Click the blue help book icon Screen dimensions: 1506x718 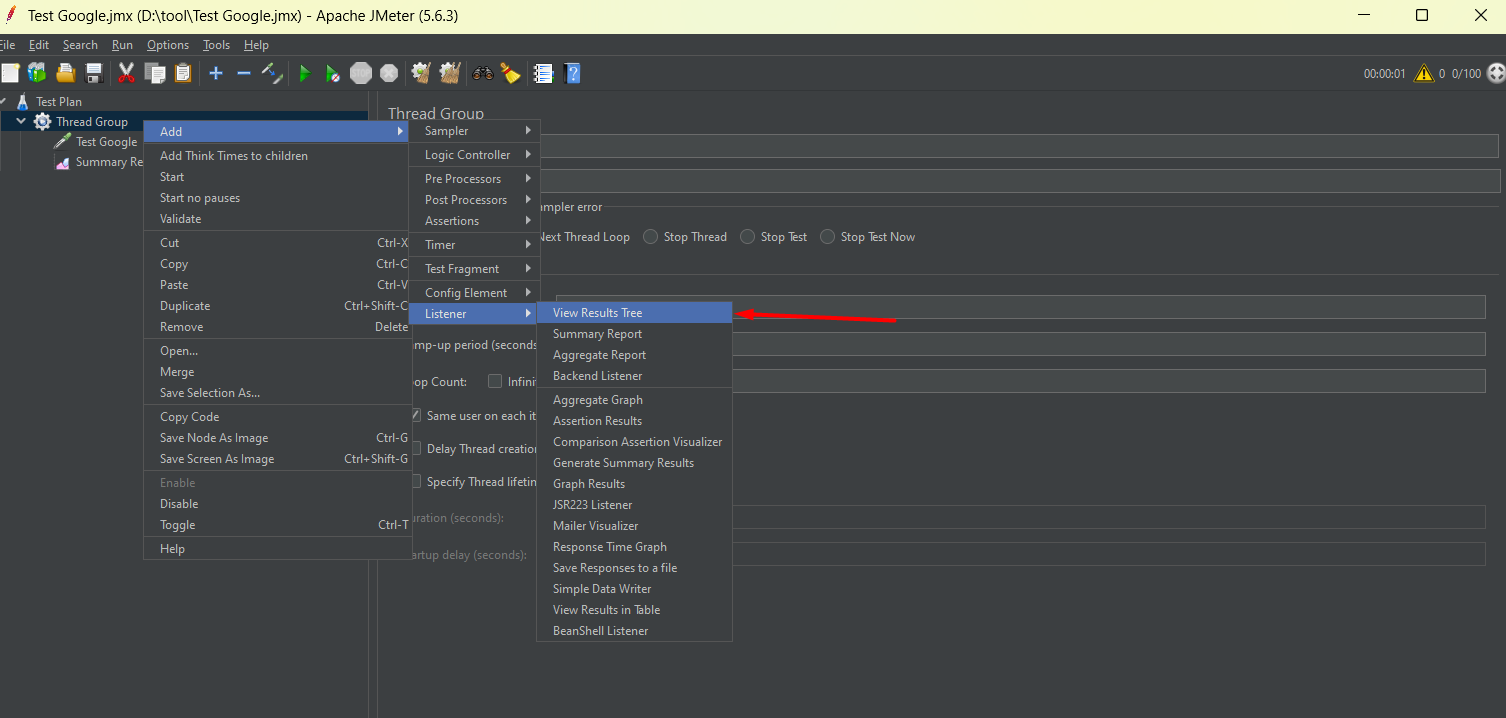pyautogui.click(x=572, y=73)
